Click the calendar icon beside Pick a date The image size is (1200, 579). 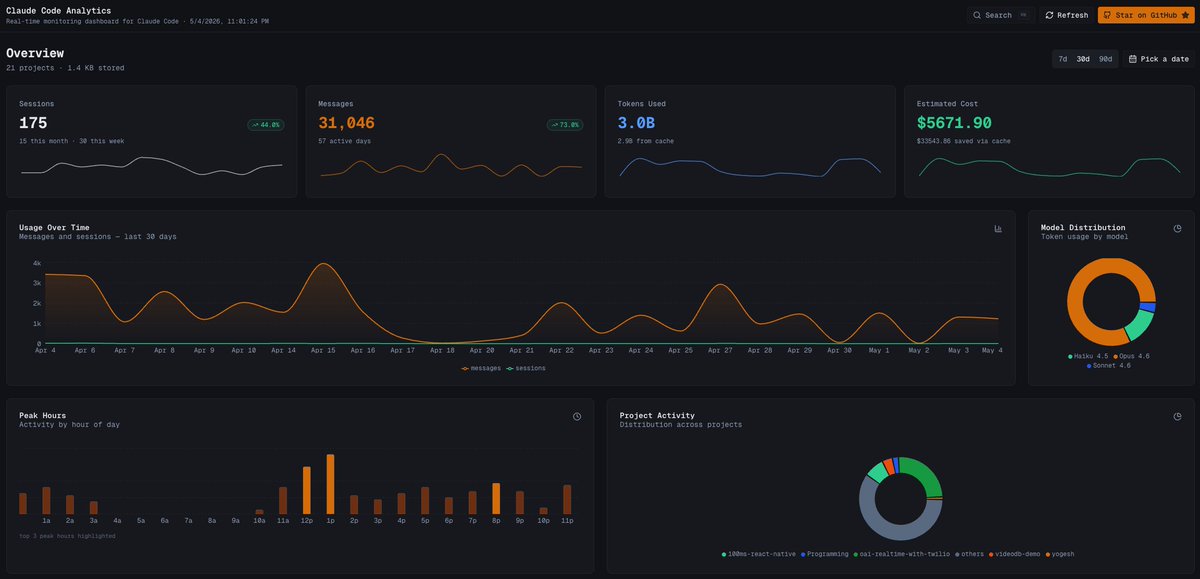[x=1133, y=59]
